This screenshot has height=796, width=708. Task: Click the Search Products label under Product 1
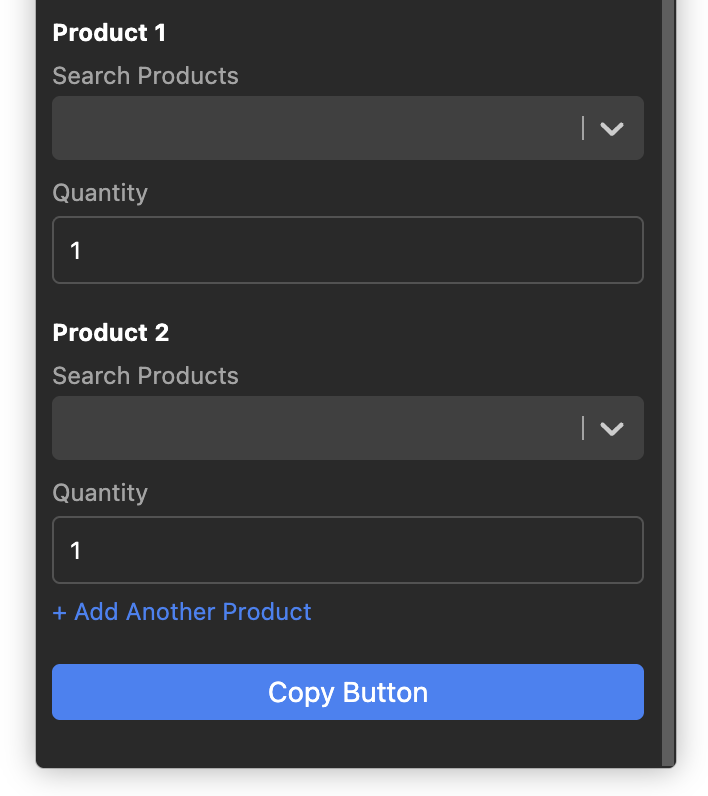pyautogui.click(x=145, y=76)
